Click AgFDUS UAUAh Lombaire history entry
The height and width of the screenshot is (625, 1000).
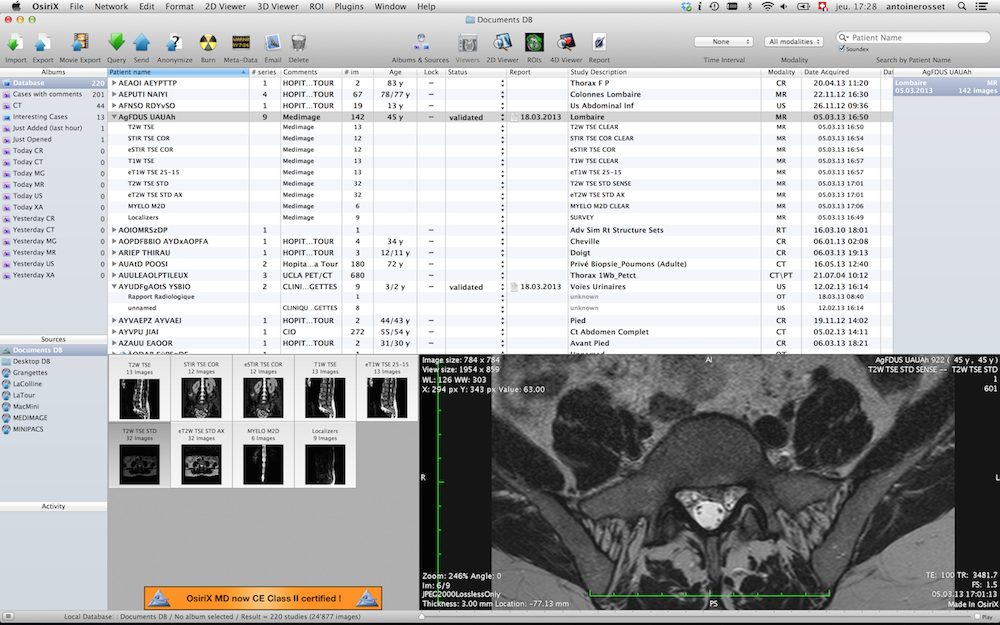coord(946,87)
